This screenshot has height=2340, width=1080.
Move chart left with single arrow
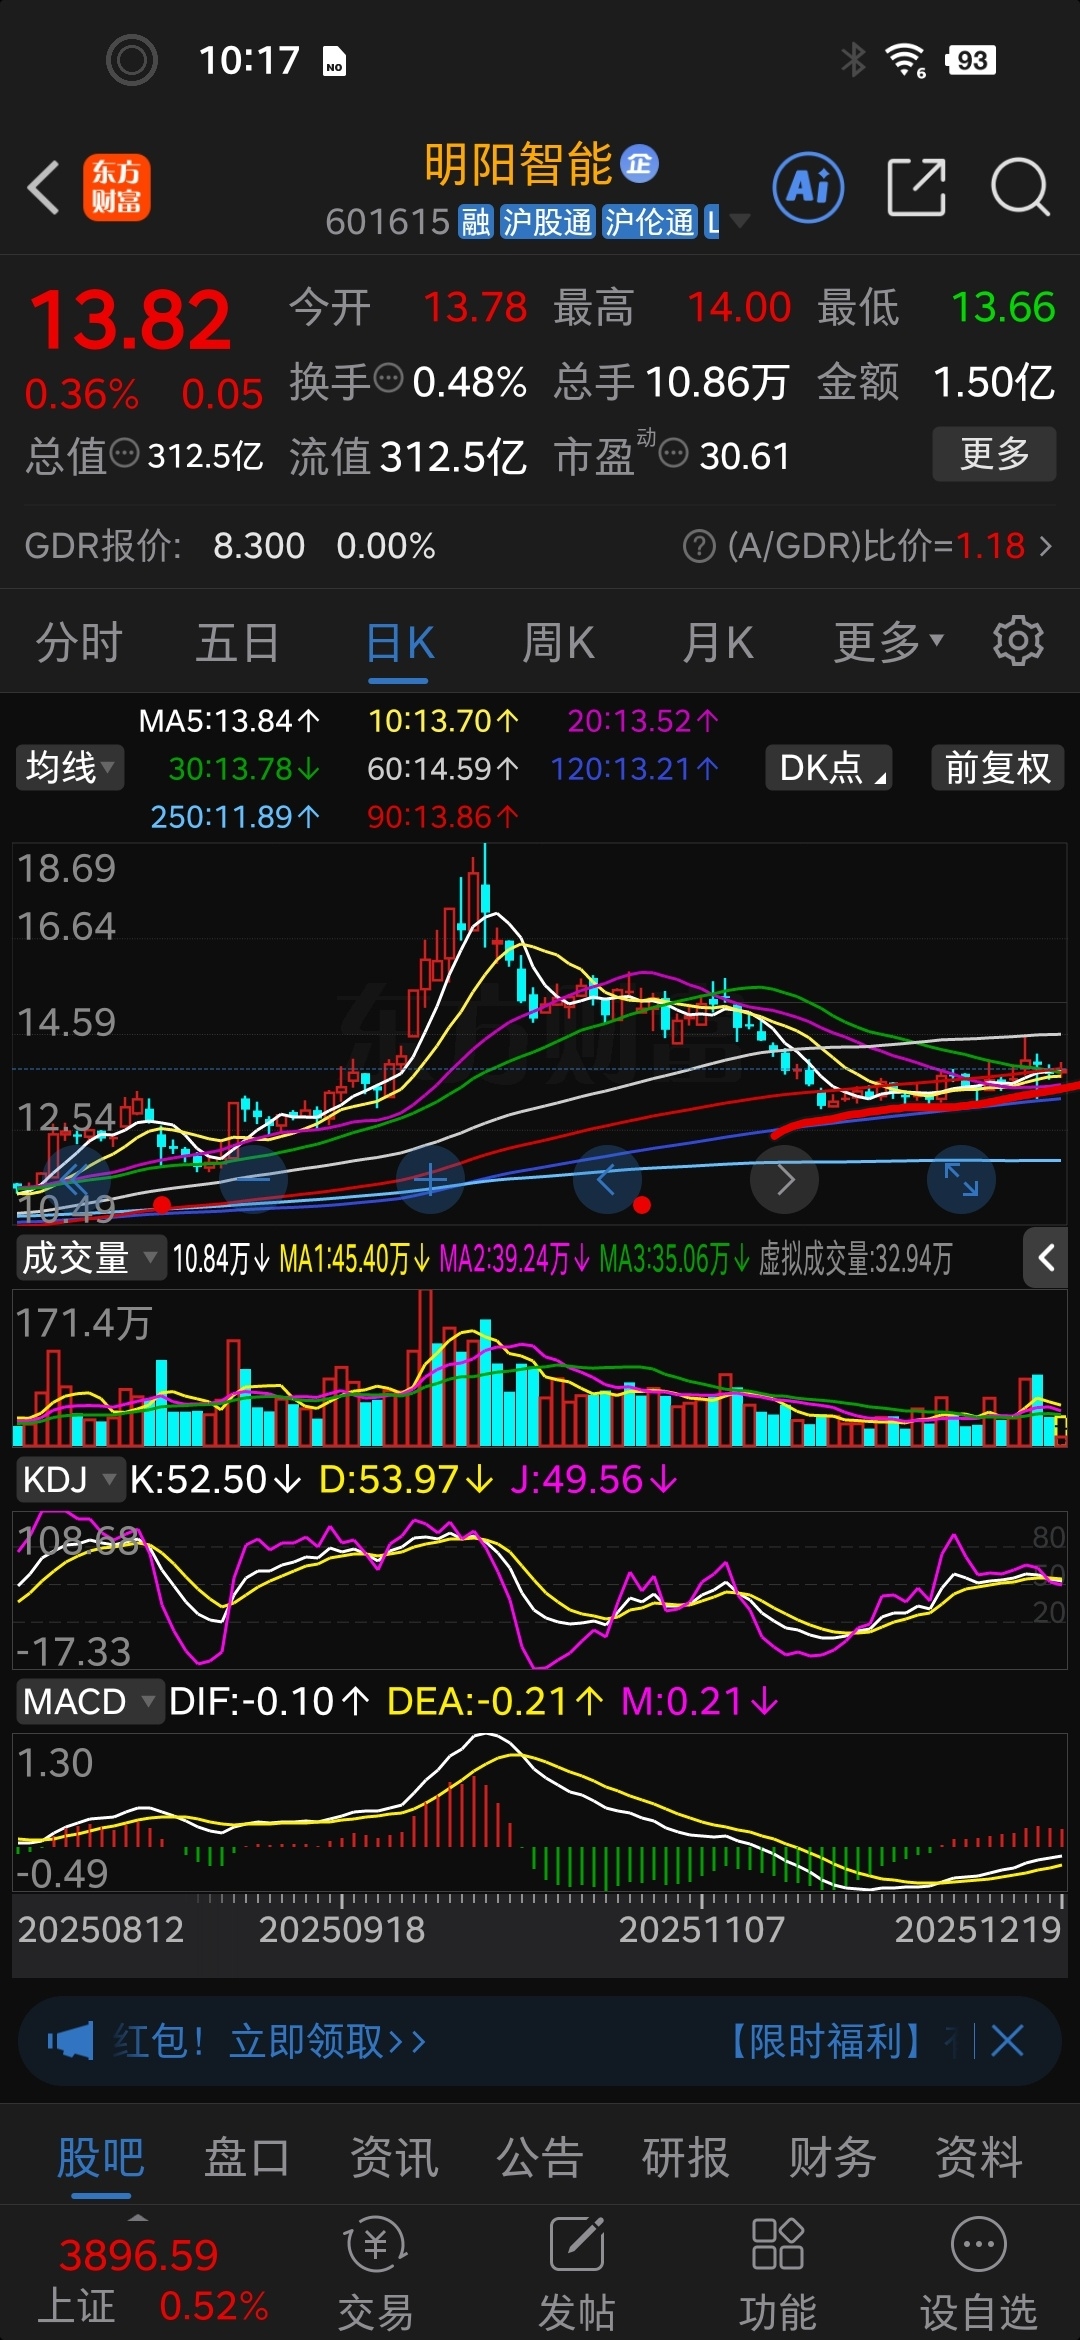click(x=607, y=1180)
